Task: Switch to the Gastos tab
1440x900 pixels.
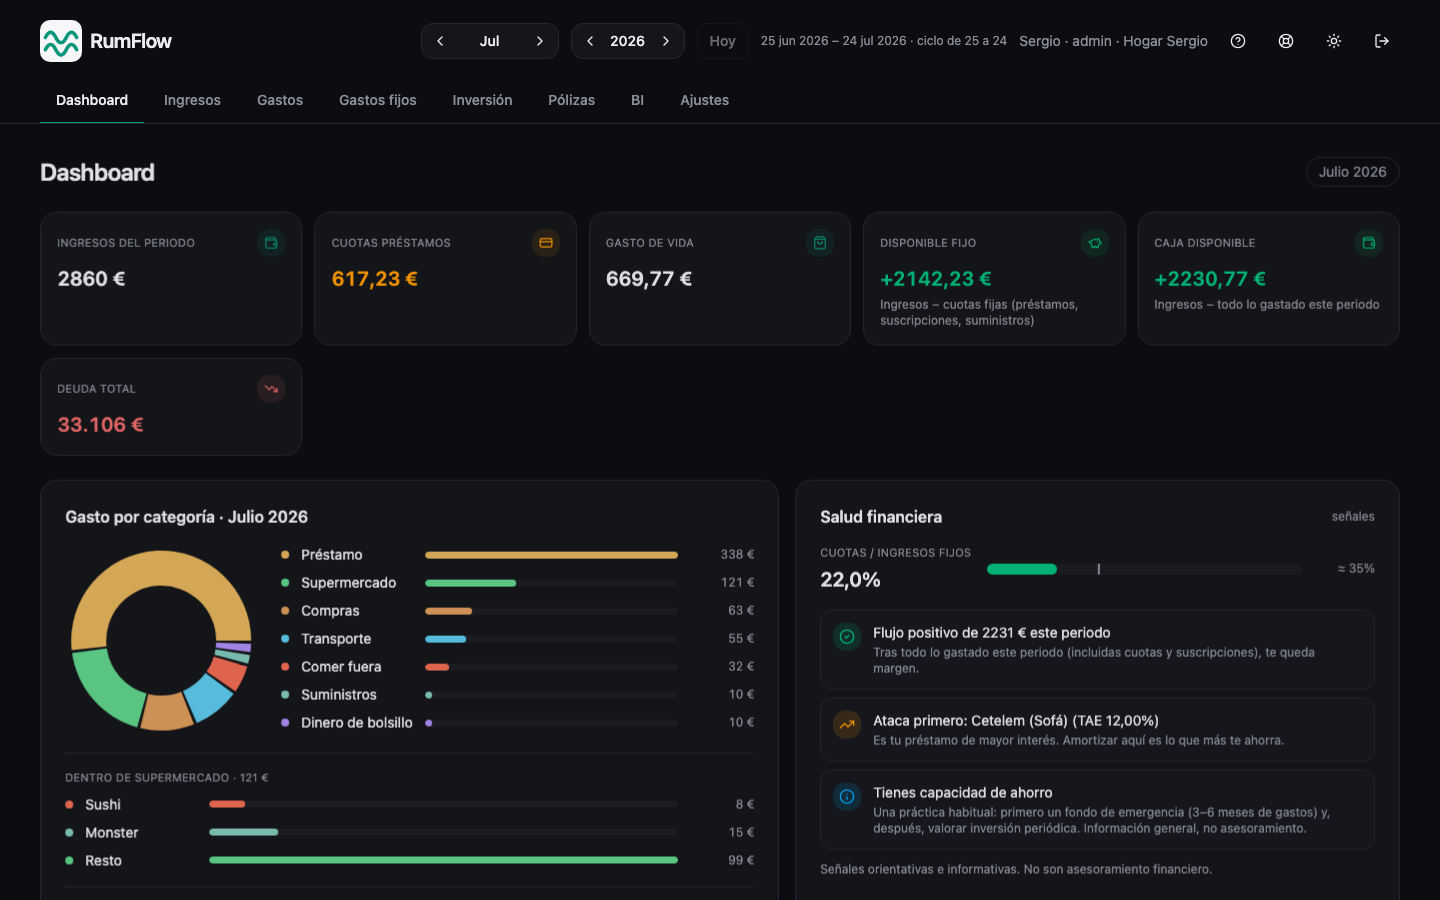Action: [x=280, y=100]
